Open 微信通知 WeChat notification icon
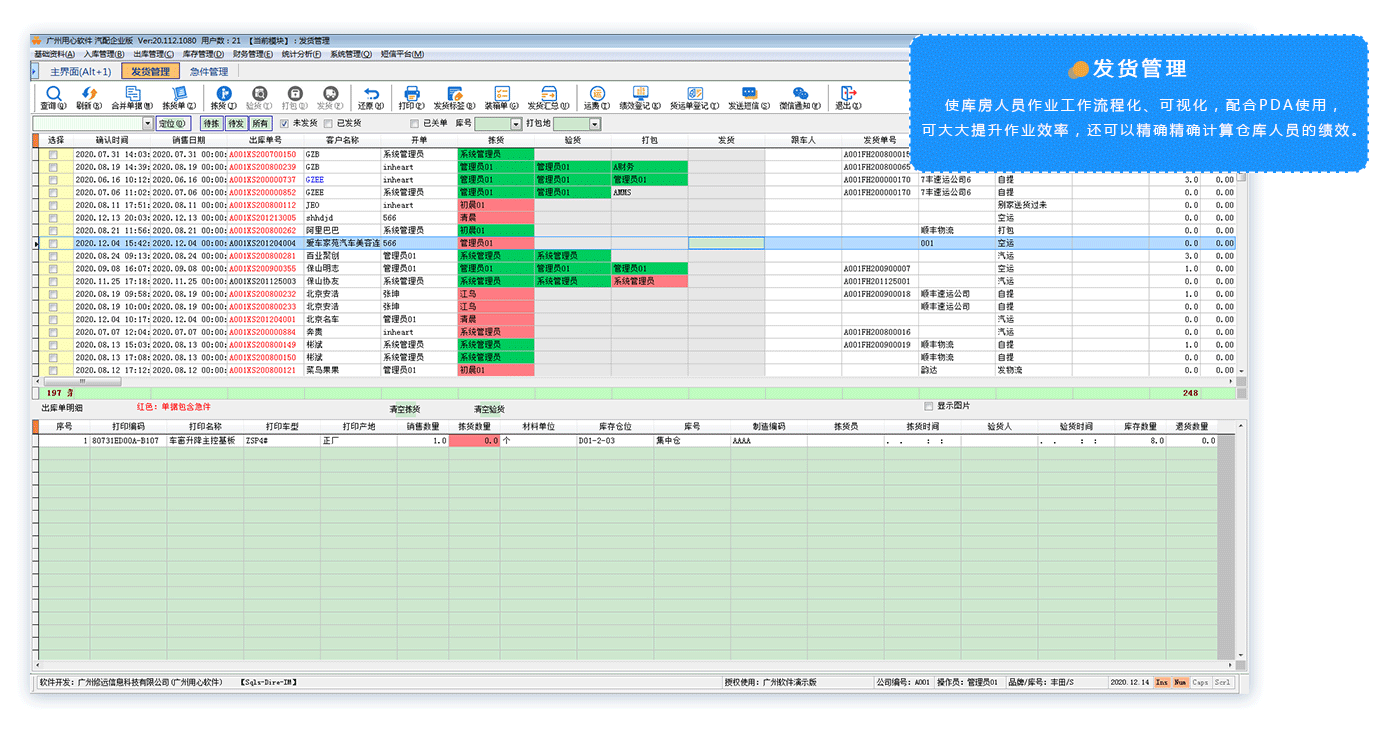This screenshot has width=1396, height=730. [x=800, y=93]
